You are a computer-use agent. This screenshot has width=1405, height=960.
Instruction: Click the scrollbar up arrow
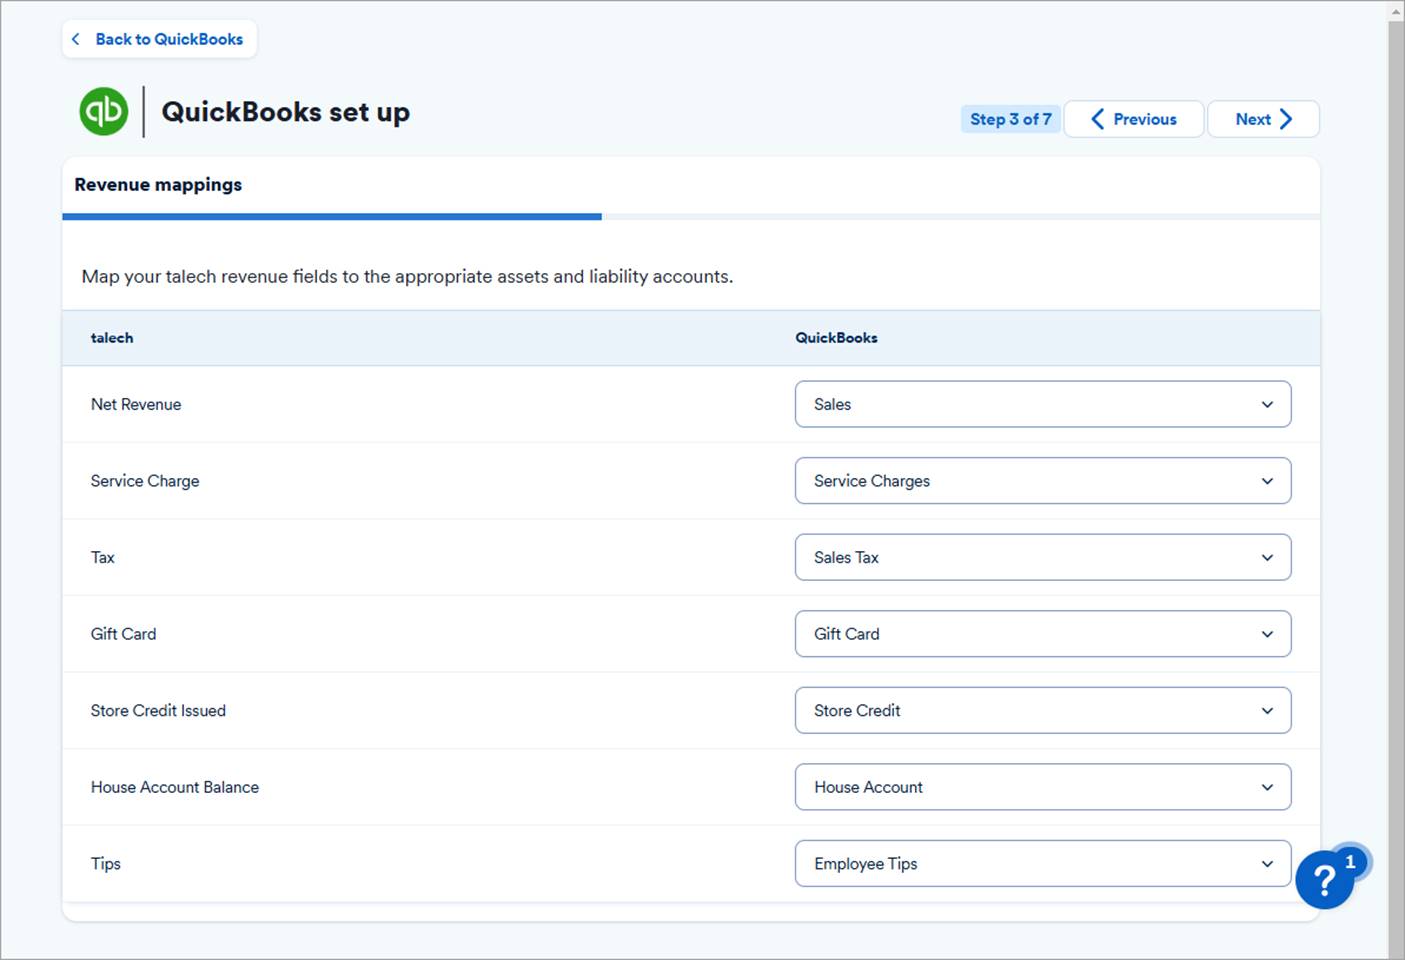coord(1396,11)
